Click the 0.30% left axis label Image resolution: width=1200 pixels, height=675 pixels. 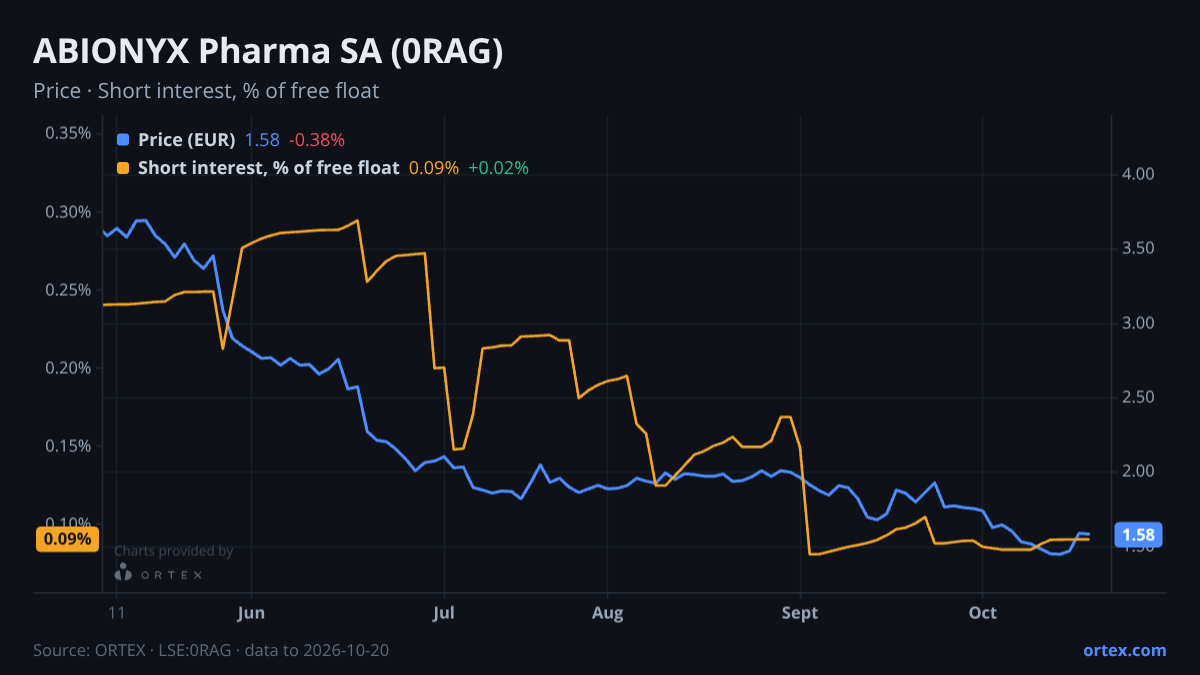pyautogui.click(x=68, y=212)
